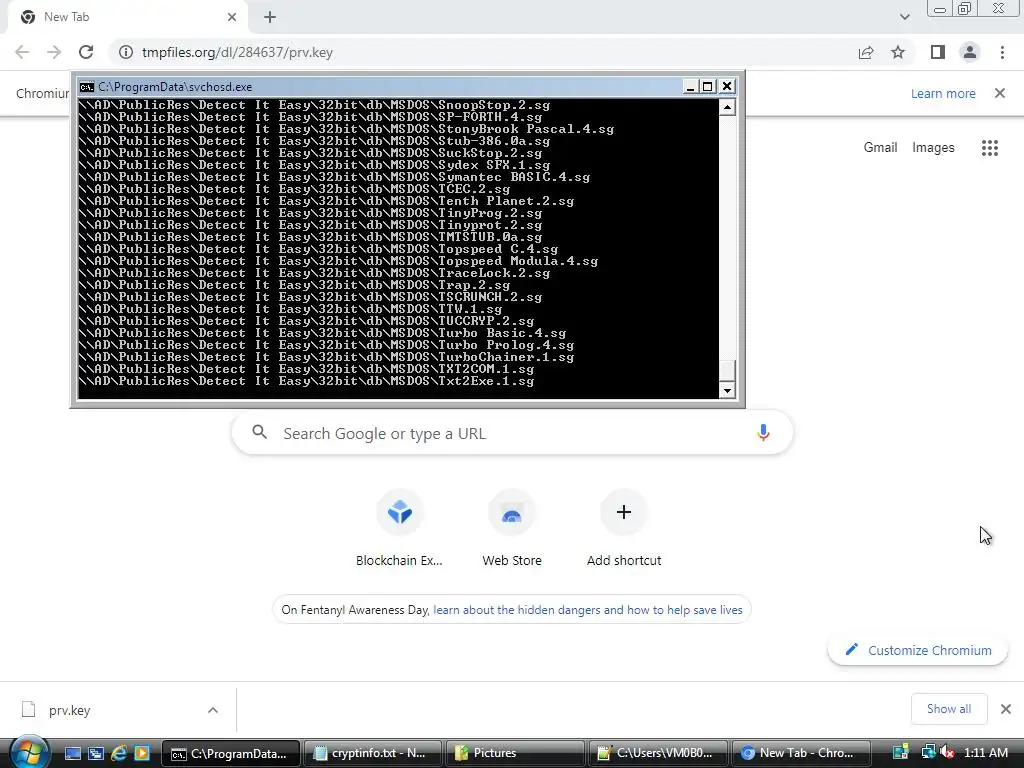
Task: Open the side panel icon
Action: pyautogui.click(x=938, y=52)
